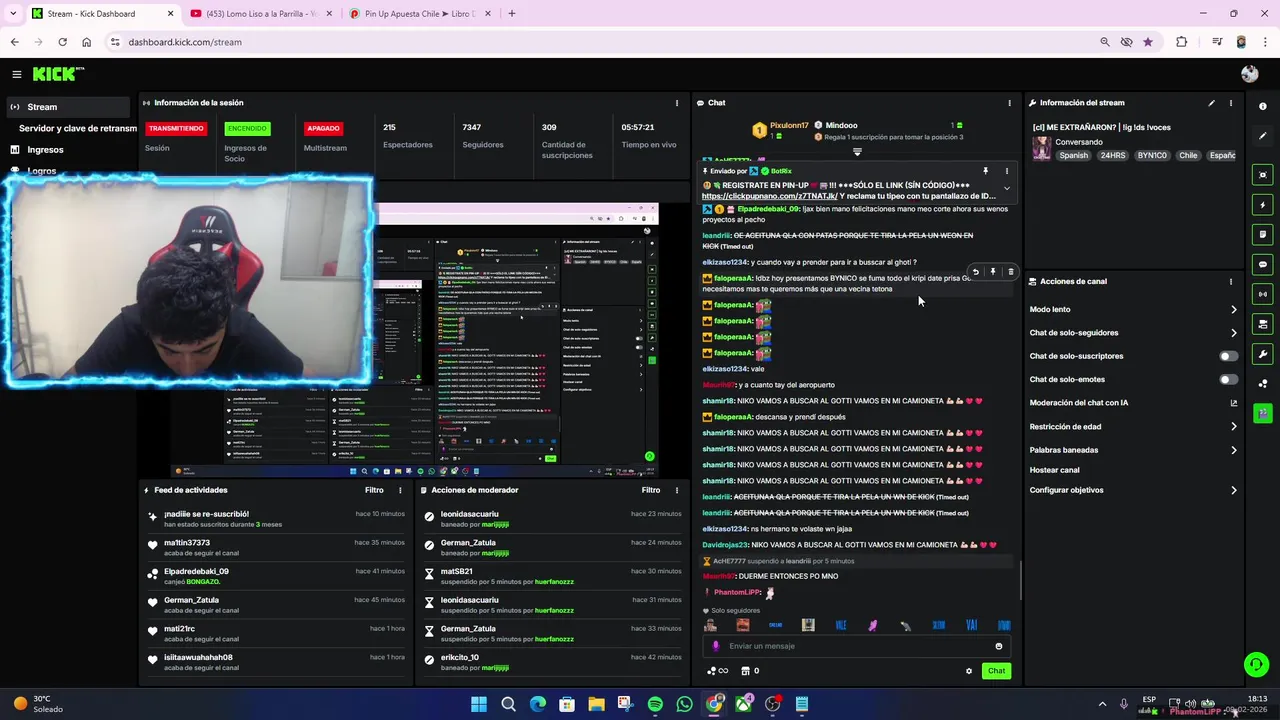Open the clickpupnano.com link in chat
1280x720 pixels.
769,196
